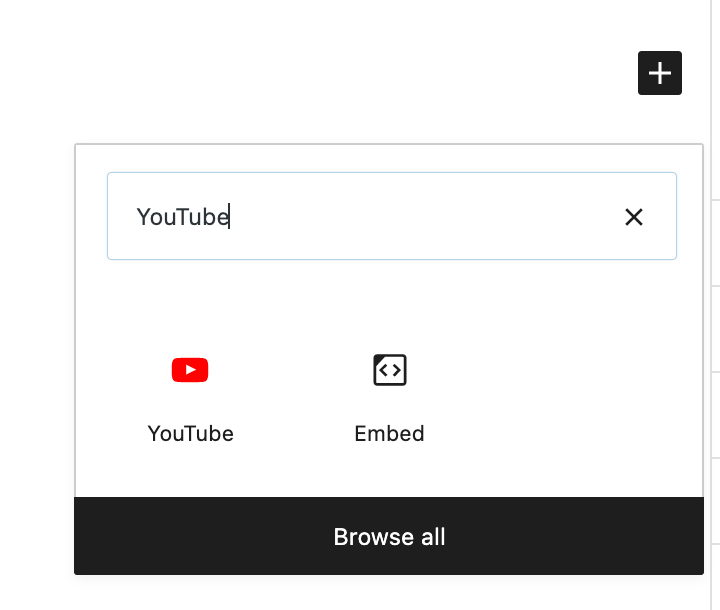Add the generic Embed block
The height and width of the screenshot is (610, 720).
coord(390,397)
